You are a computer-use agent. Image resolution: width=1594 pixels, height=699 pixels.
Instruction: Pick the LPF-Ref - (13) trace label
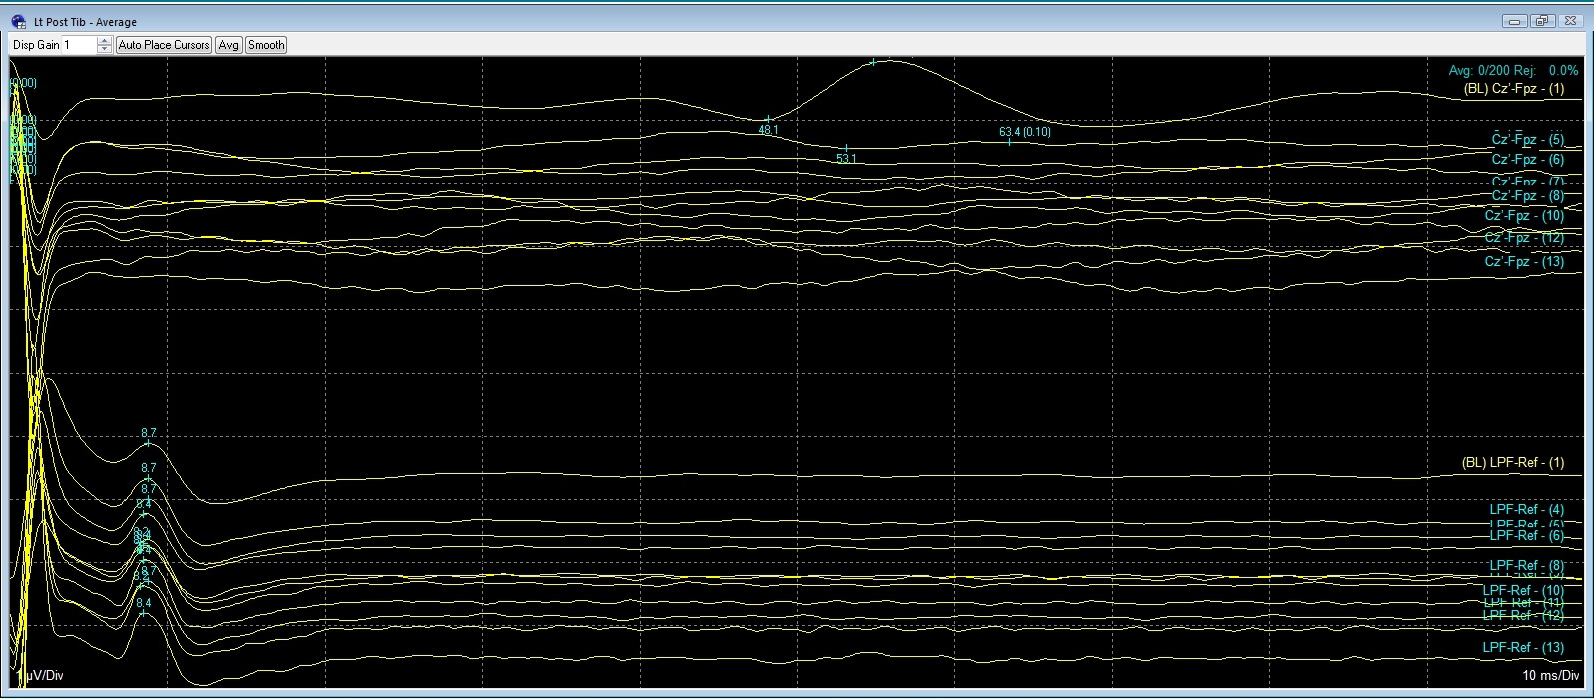pos(1522,648)
